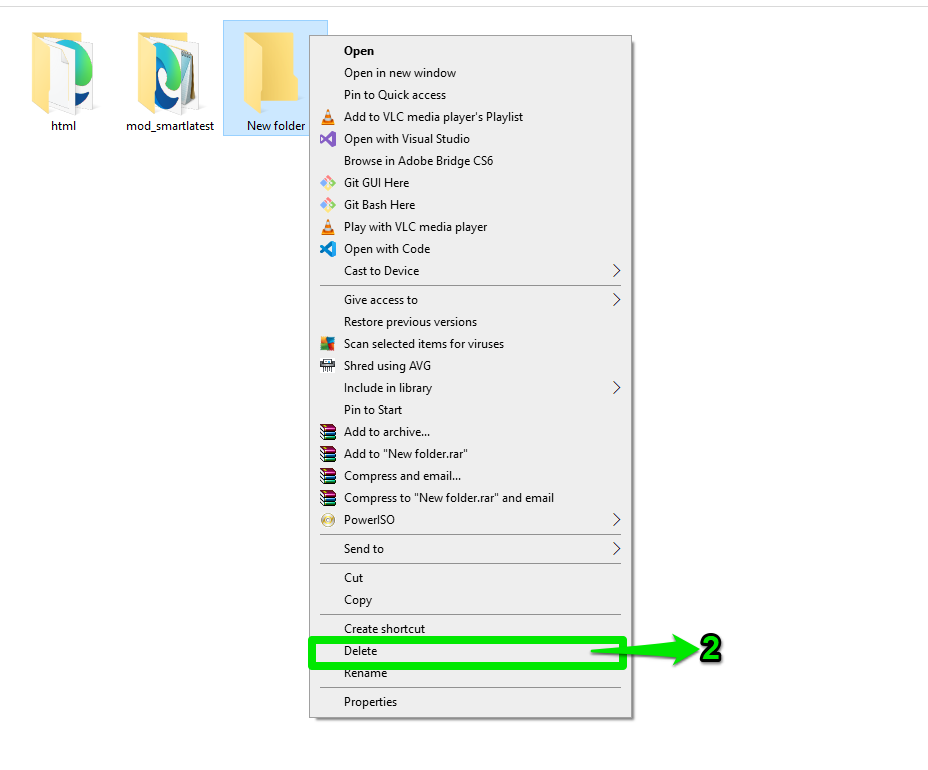Click Git icon beside Git Bash Here
The width and height of the screenshot is (928, 770).
point(327,205)
